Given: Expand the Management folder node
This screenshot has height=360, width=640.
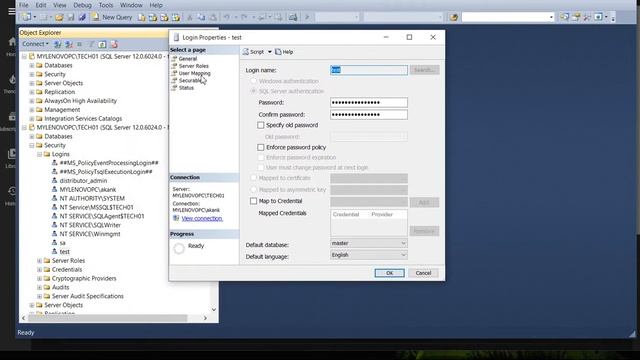Looking at the screenshot, I should point(32,110).
